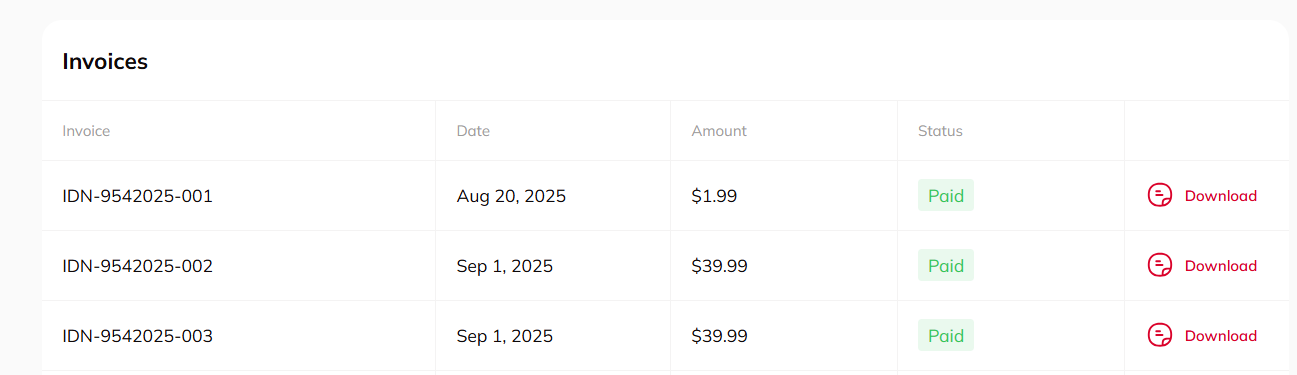
Task: Click the $39.99 amount for invoice 002
Action: (x=719, y=266)
